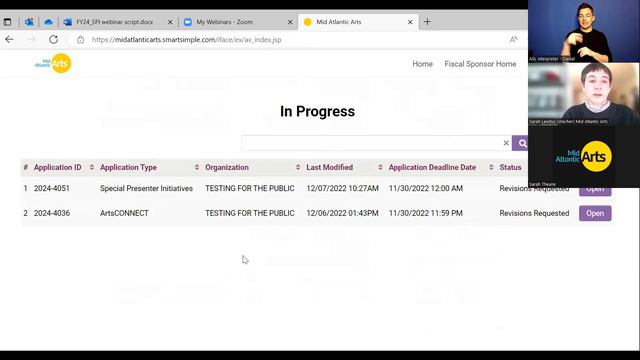Viewport: 640px width, 360px height.
Task: Close the FY24_SPI webinar script tab
Action: point(170,22)
